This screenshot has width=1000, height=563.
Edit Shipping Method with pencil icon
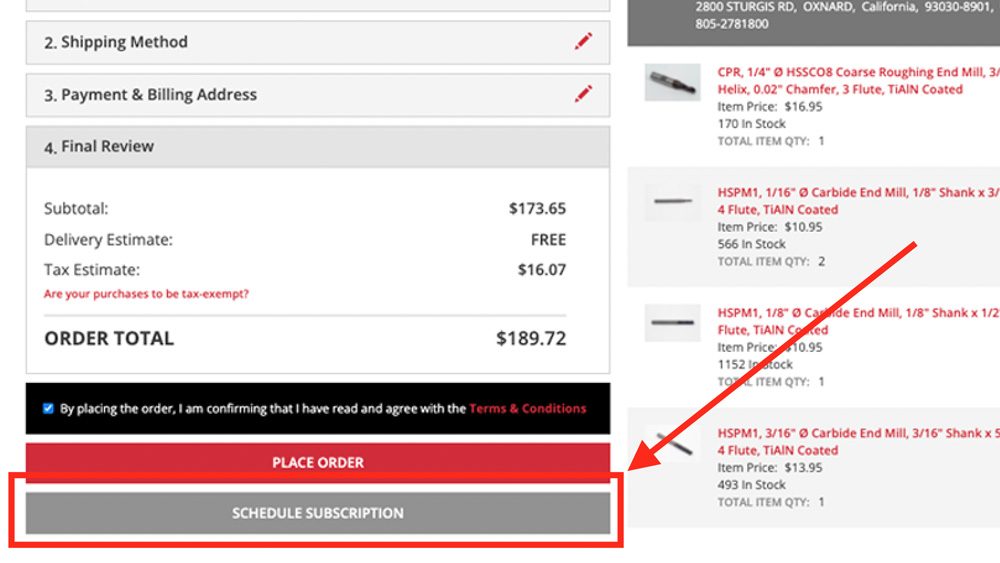click(x=583, y=41)
